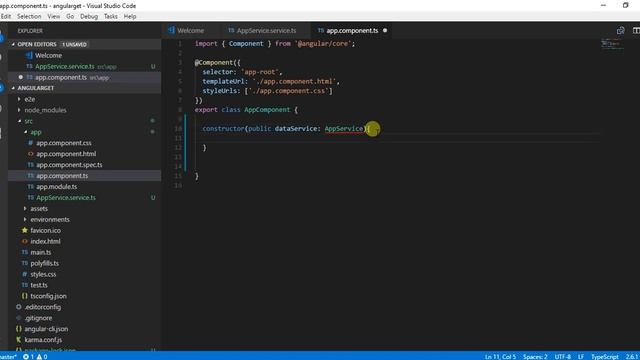The height and width of the screenshot is (360, 640).
Task: Click the EXPLORER panel title
Action: pyautogui.click(x=30, y=31)
